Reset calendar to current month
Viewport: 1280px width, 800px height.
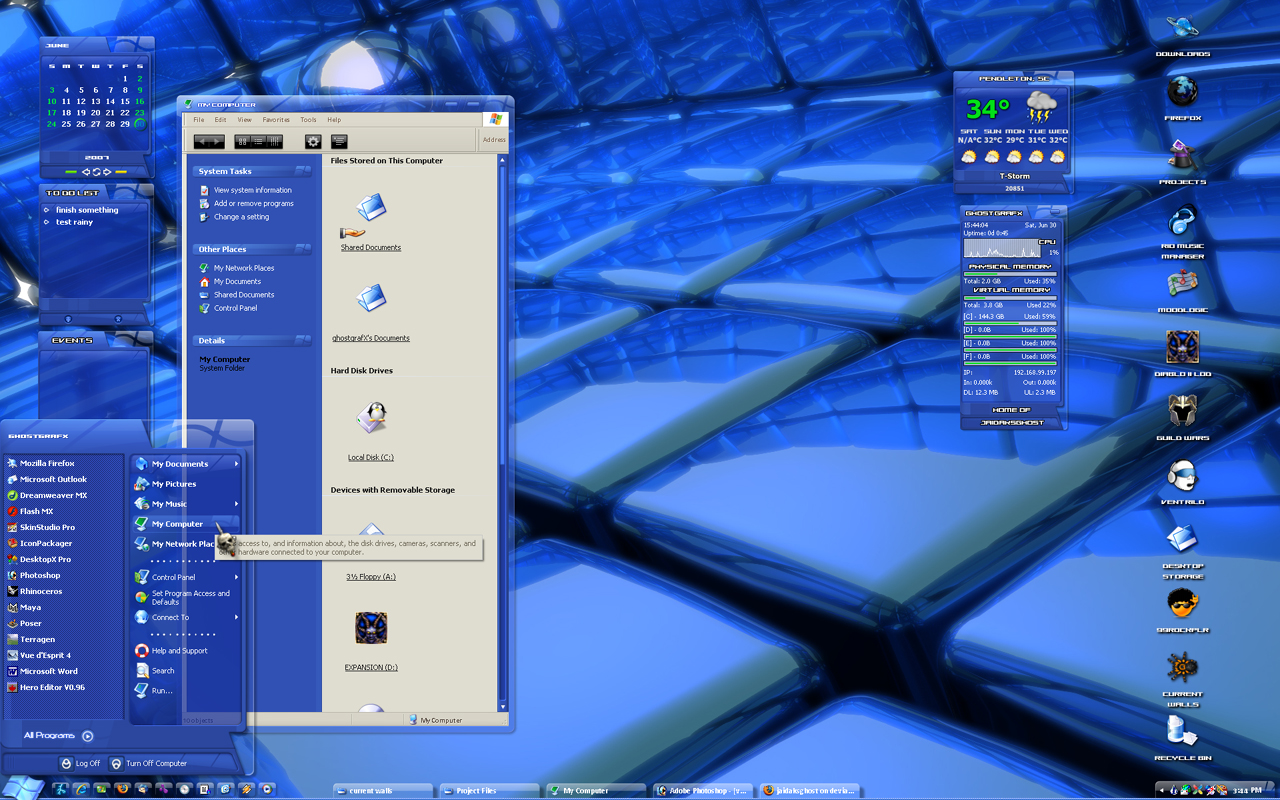tap(97, 172)
